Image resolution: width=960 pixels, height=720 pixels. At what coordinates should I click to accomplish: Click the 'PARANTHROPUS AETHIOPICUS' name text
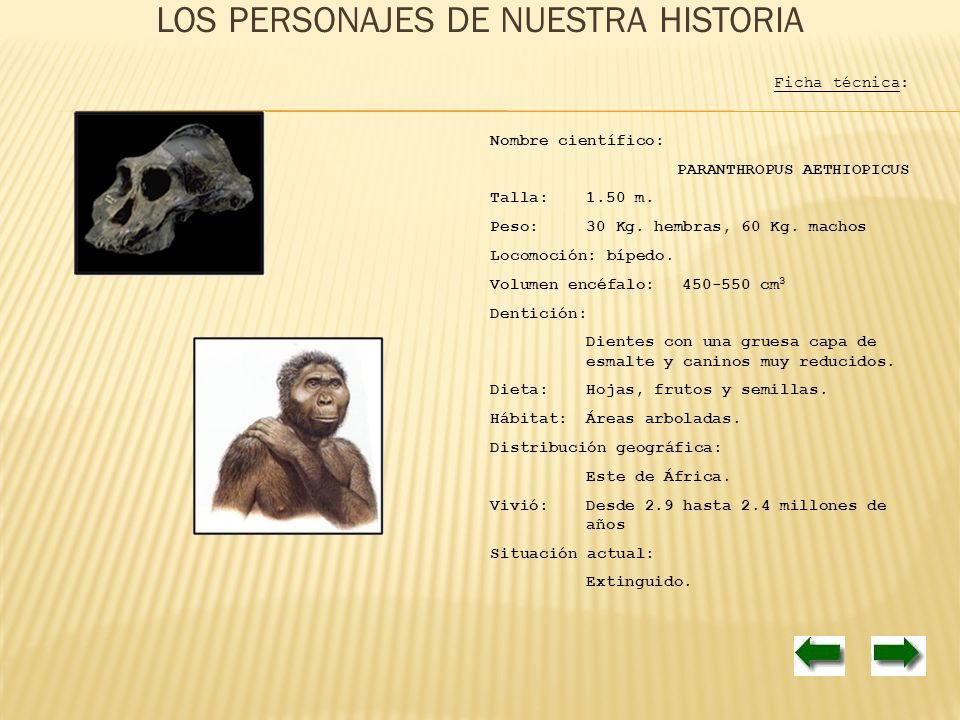pyautogui.click(x=793, y=170)
